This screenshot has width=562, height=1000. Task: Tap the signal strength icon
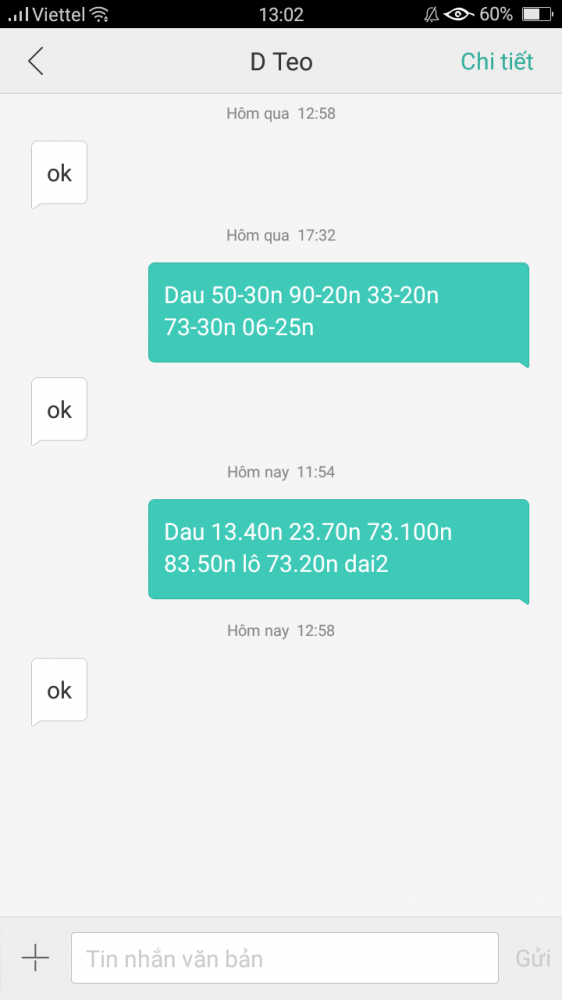click(x=18, y=14)
